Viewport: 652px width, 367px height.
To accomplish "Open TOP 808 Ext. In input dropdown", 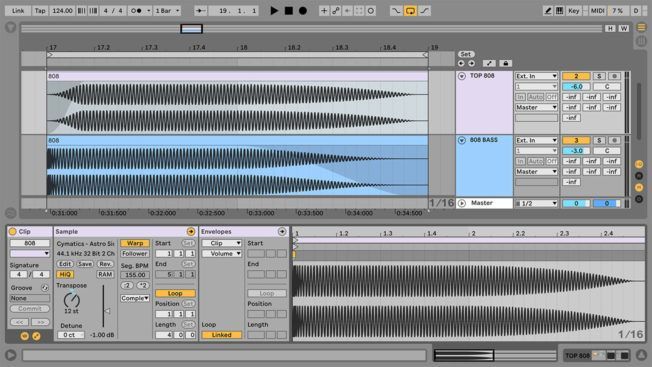I will point(536,76).
